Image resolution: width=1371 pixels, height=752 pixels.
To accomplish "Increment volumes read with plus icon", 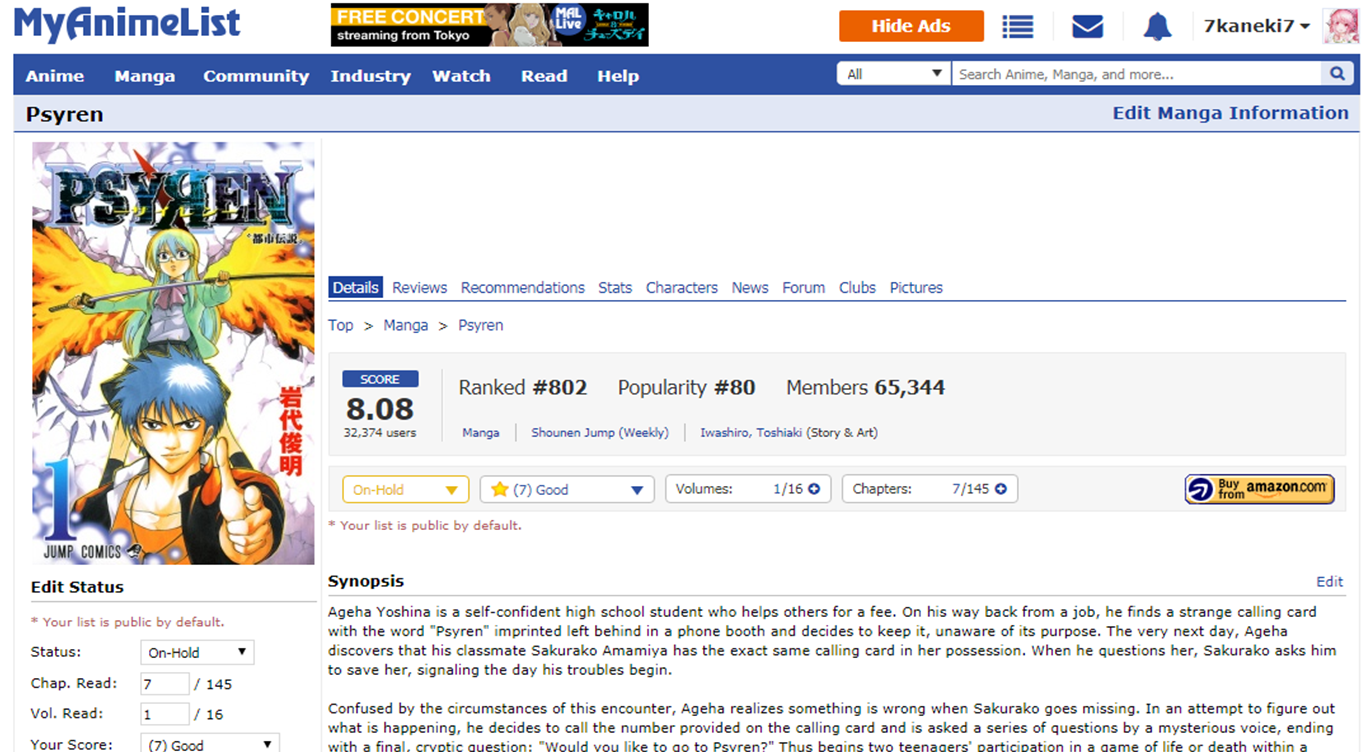I will pos(814,489).
